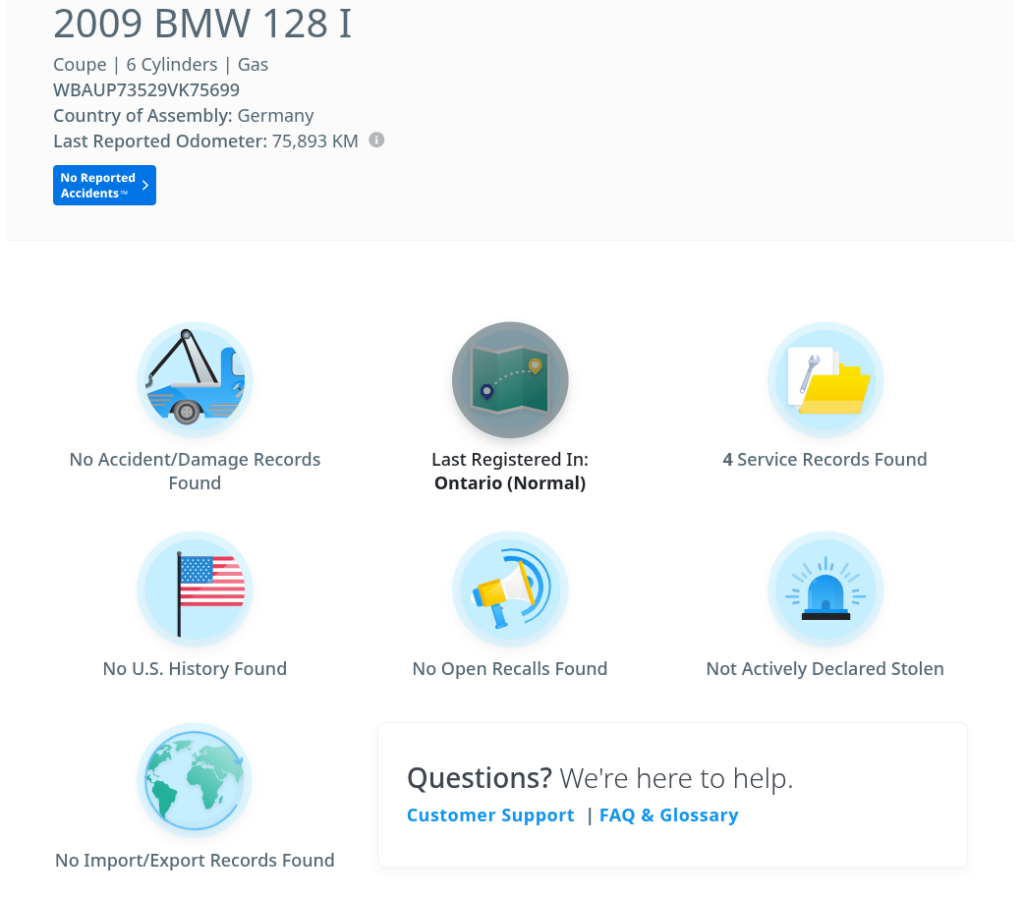1024x900 pixels.
Task: Click the odometer info icon
Action: (376, 140)
